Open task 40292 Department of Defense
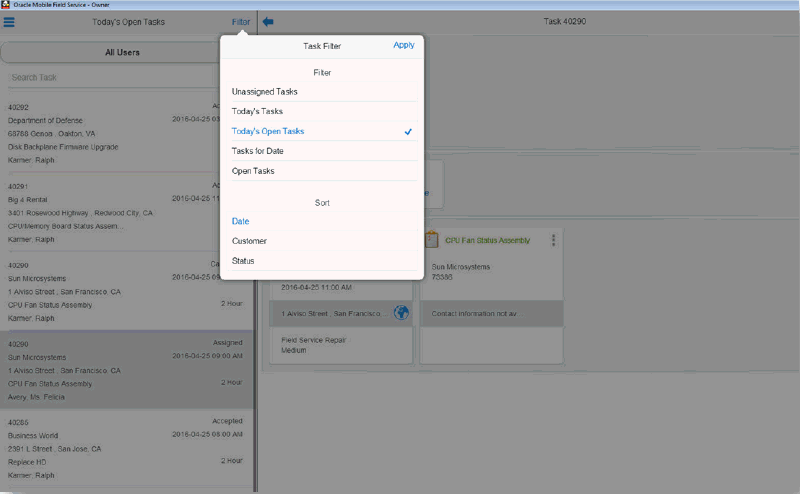This screenshot has width=800, height=494. pyautogui.click(x=127, y=134)
